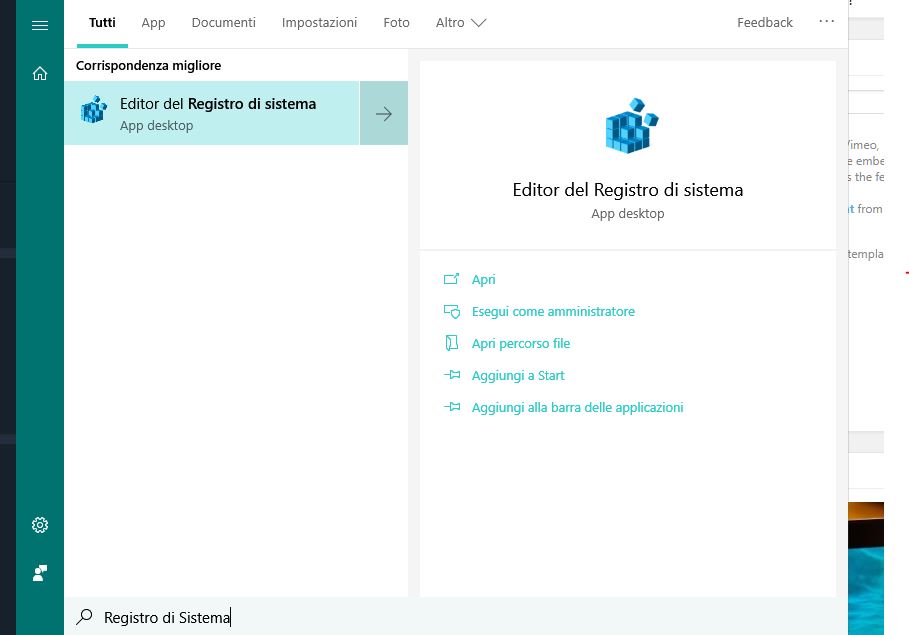Click the pin icon beside Aggiungi a Start
The width and height of the screenshot is (909, 635).
pos(452,376)
